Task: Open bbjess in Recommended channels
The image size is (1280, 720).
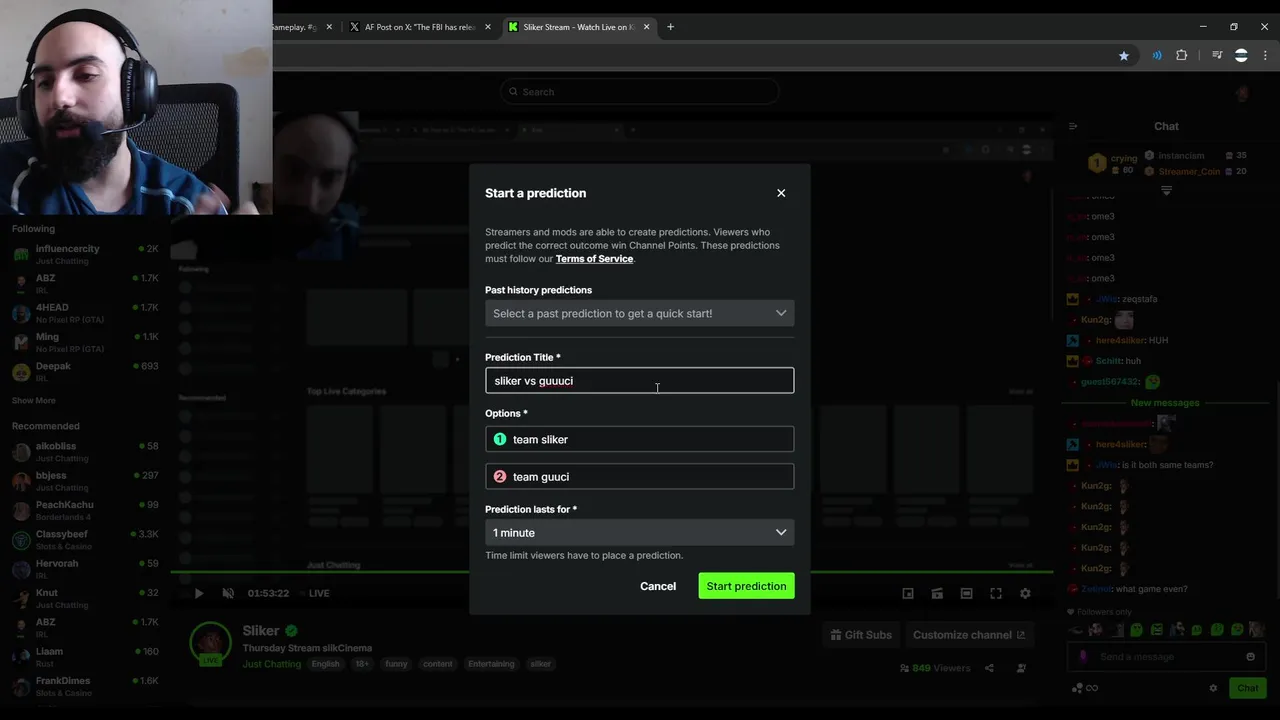Action: [85, 481]
